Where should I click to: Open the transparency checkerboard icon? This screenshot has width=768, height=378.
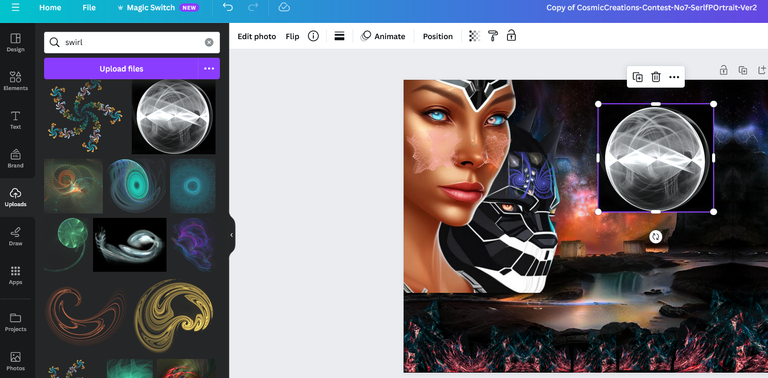click(x=474, y=36)
